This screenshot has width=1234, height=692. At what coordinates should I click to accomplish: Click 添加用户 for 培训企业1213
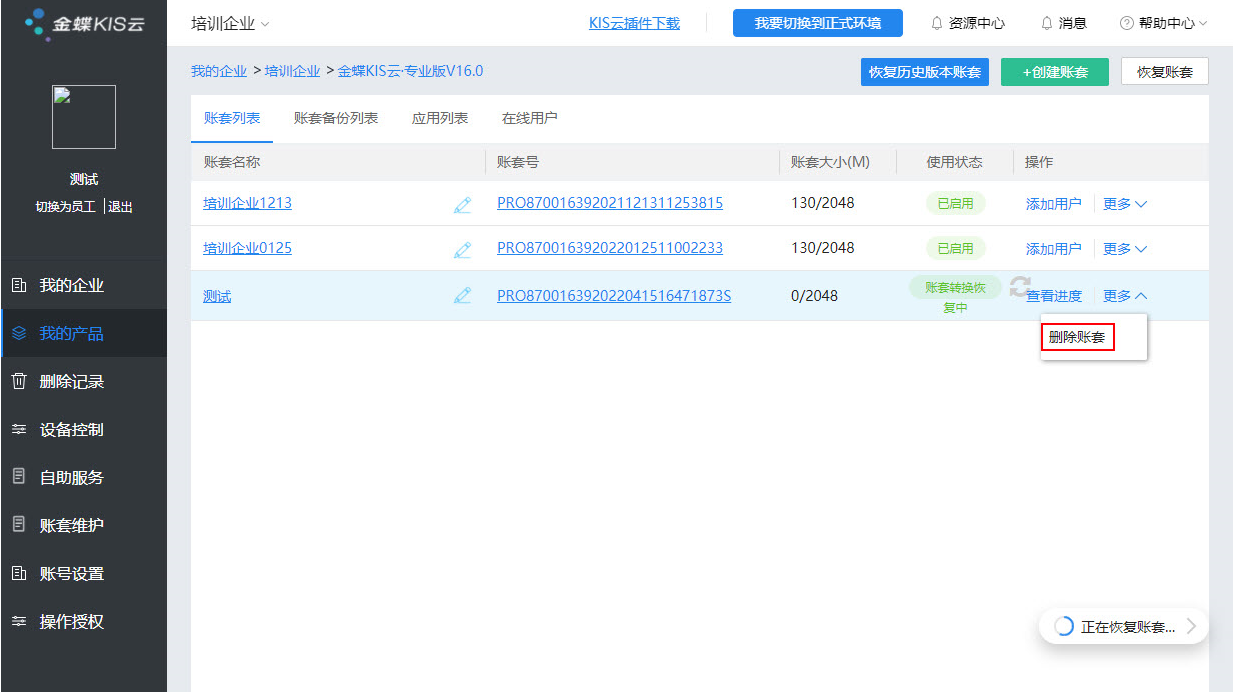point(1054,204)
